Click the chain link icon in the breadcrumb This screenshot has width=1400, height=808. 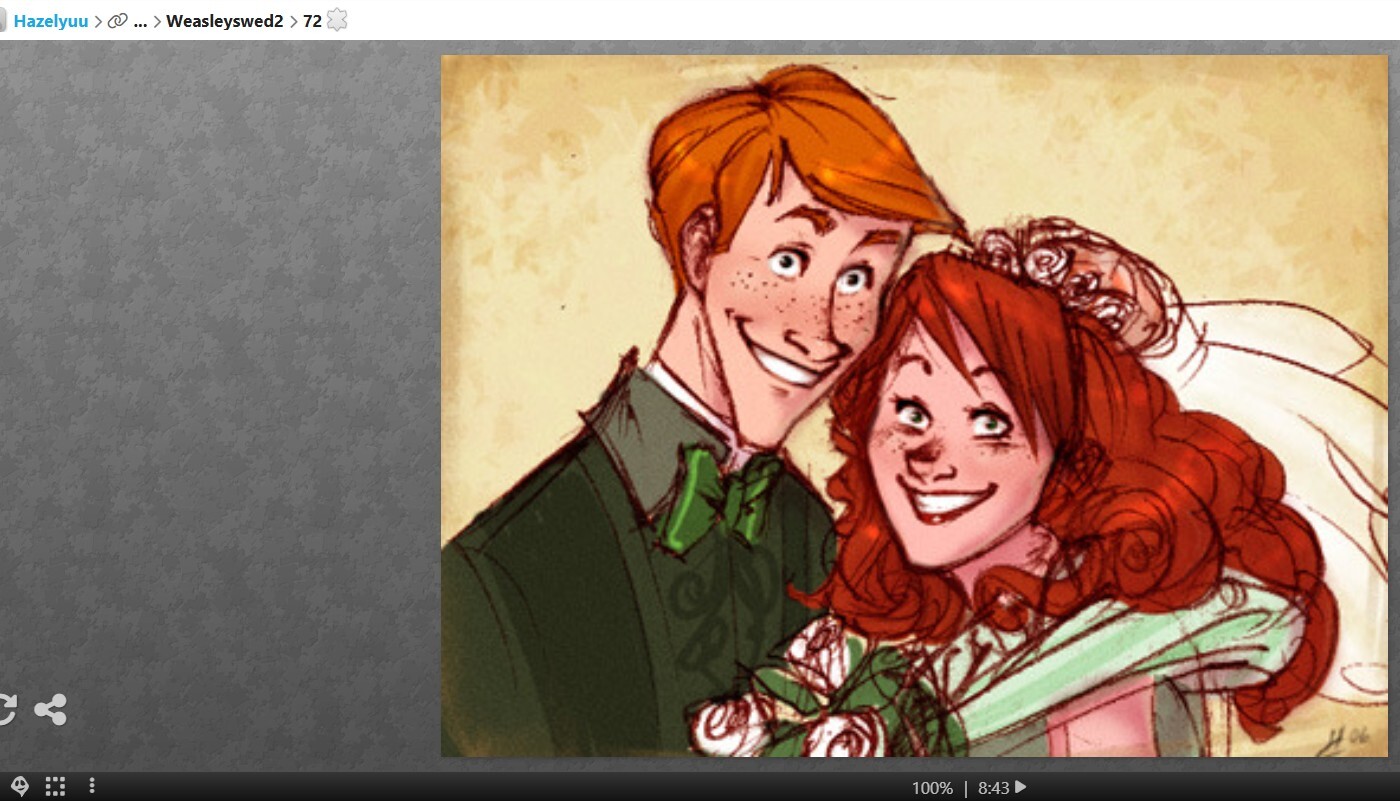point(118,21)
